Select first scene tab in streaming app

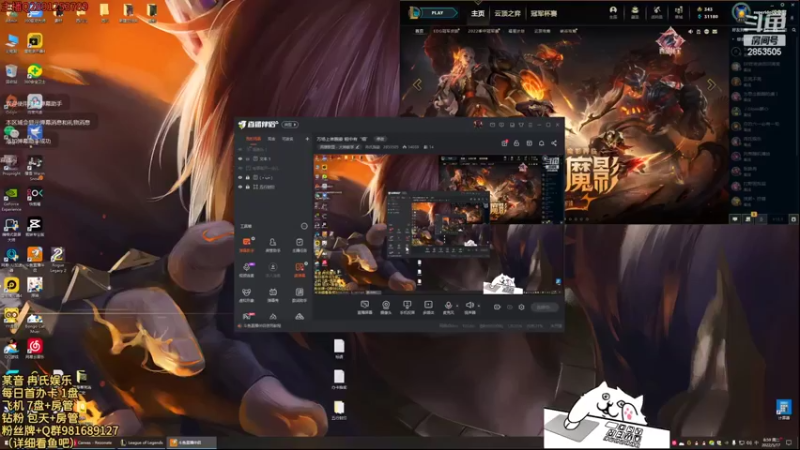253,139
